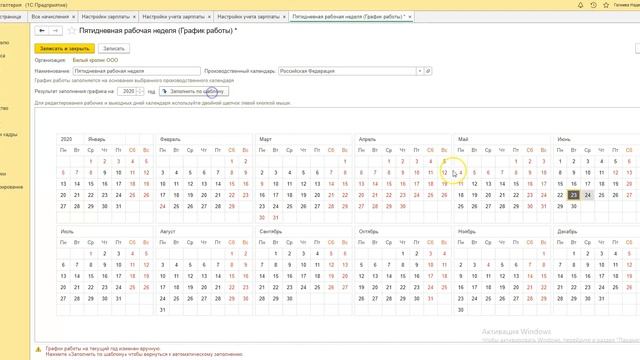Open the history clock icon
Viewport: 640px width, 360px height.
tap(593, 5)
